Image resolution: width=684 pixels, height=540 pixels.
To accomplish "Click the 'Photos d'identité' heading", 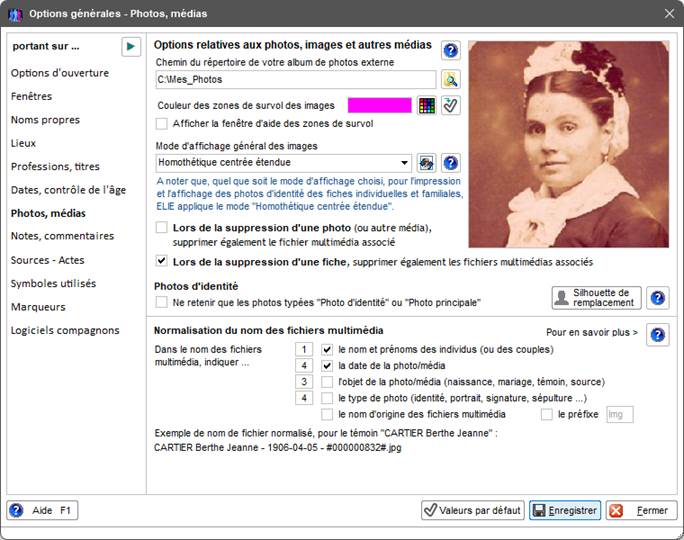I will (x=196, y=287).
